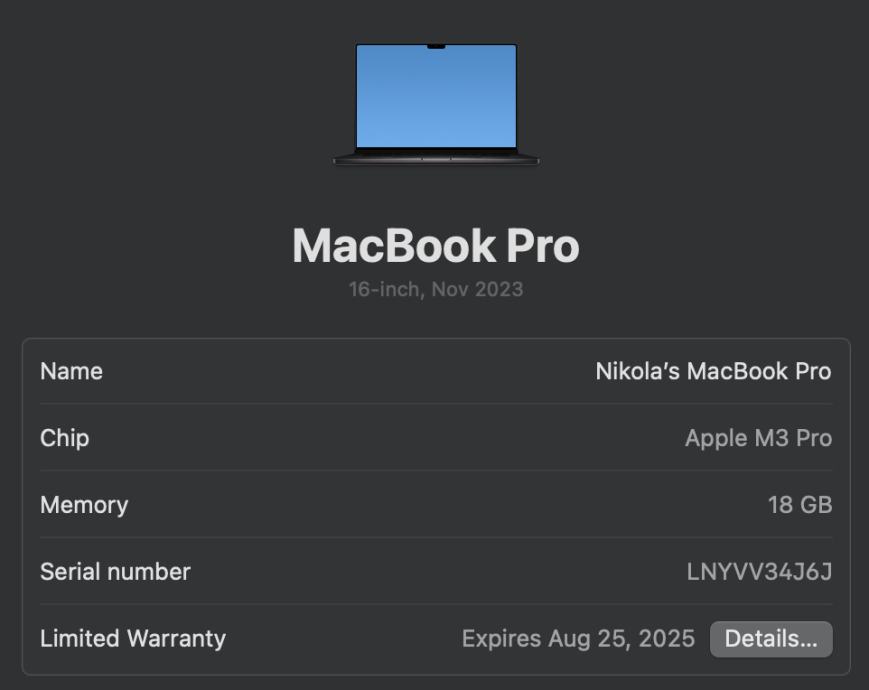The width and height of the screenshot is (869, 690).
Task: Click the serial number LNYVV34J6J
Action: [759, 572]
